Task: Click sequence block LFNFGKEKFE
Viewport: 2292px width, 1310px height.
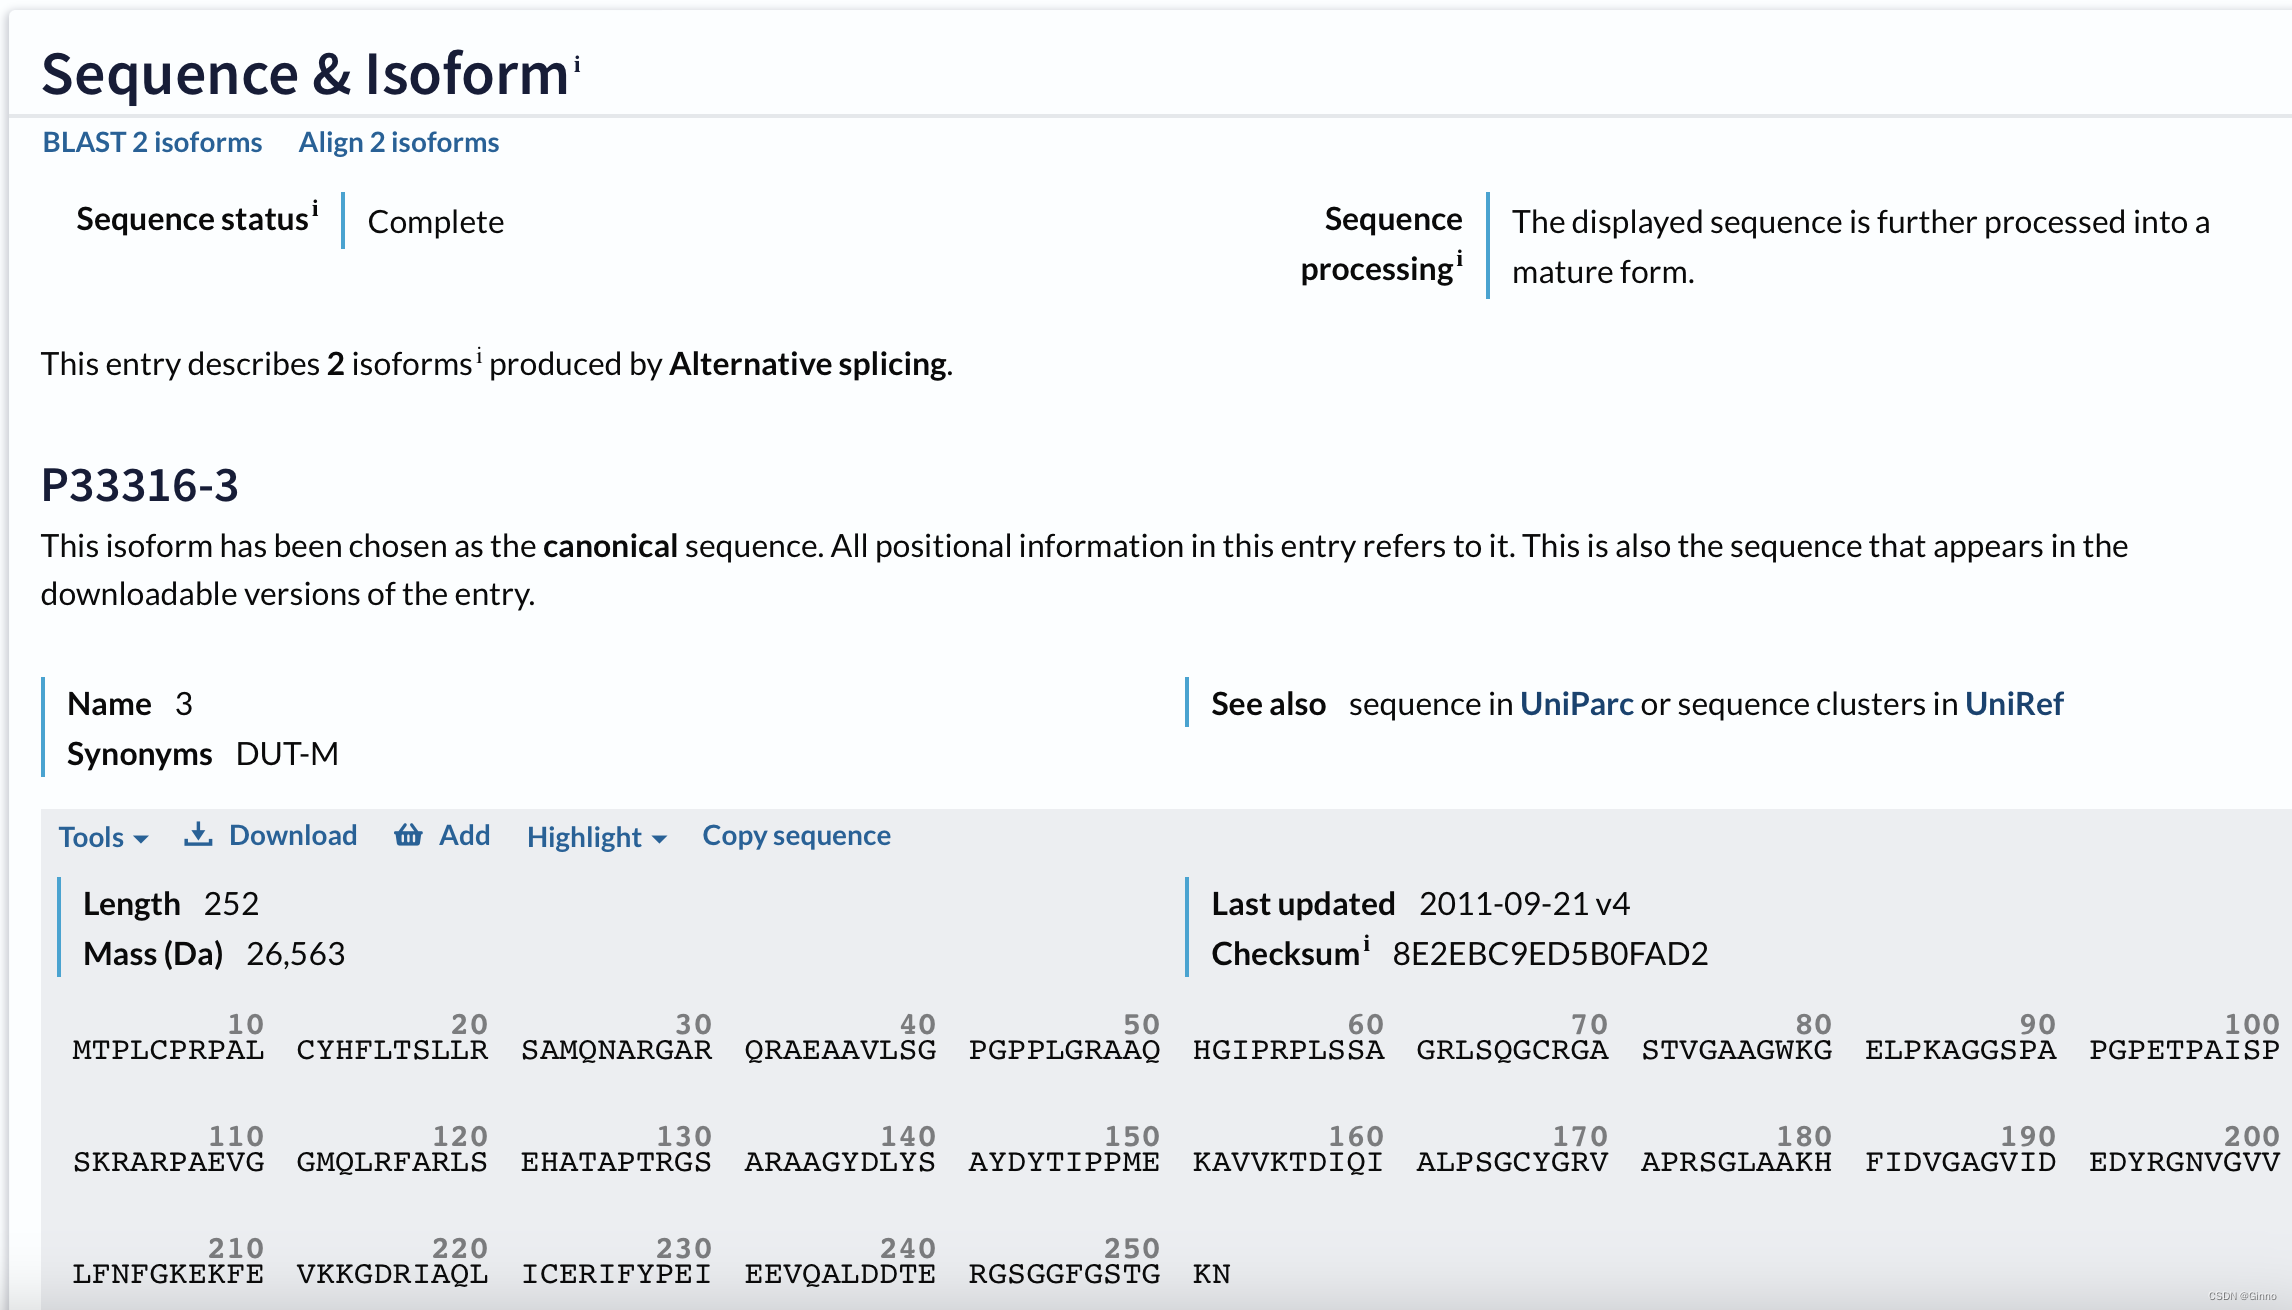Action: pos(168,1274)
